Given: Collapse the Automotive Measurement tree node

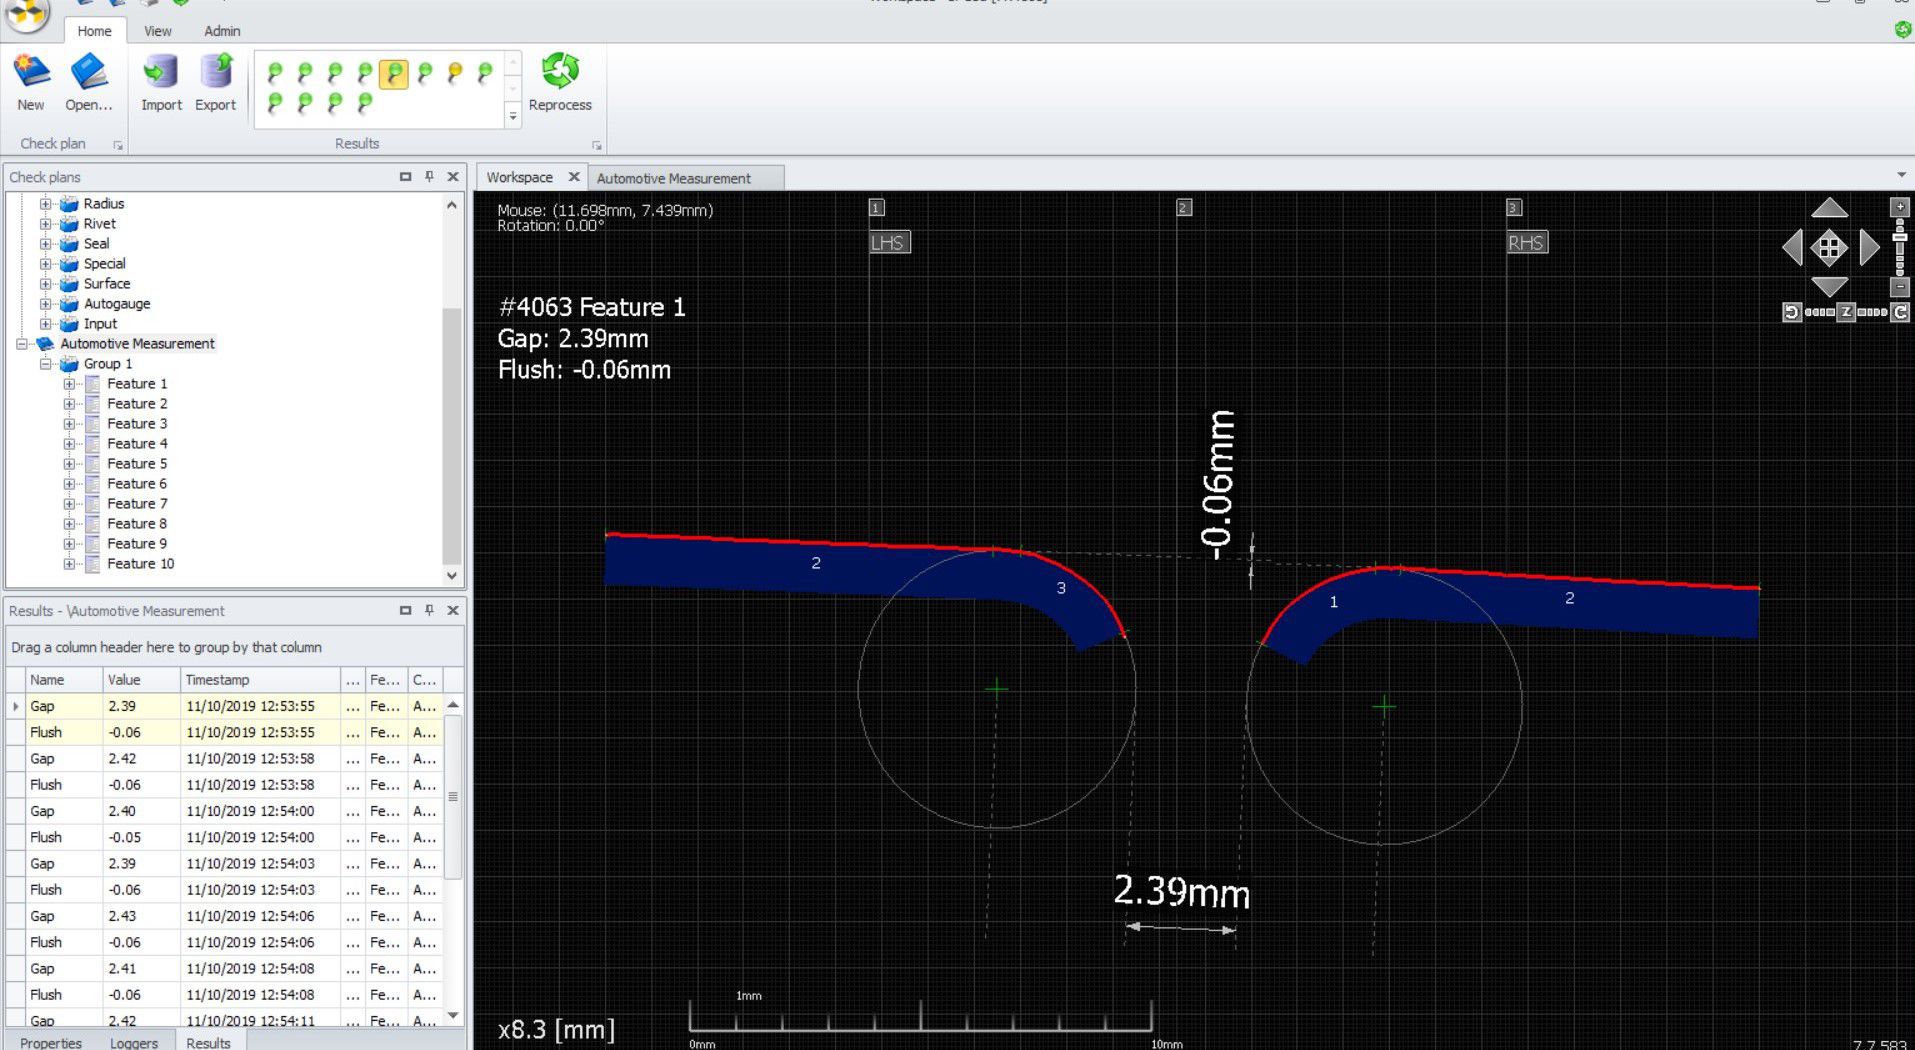Looking at the screenshot, I should click(24, 343).
